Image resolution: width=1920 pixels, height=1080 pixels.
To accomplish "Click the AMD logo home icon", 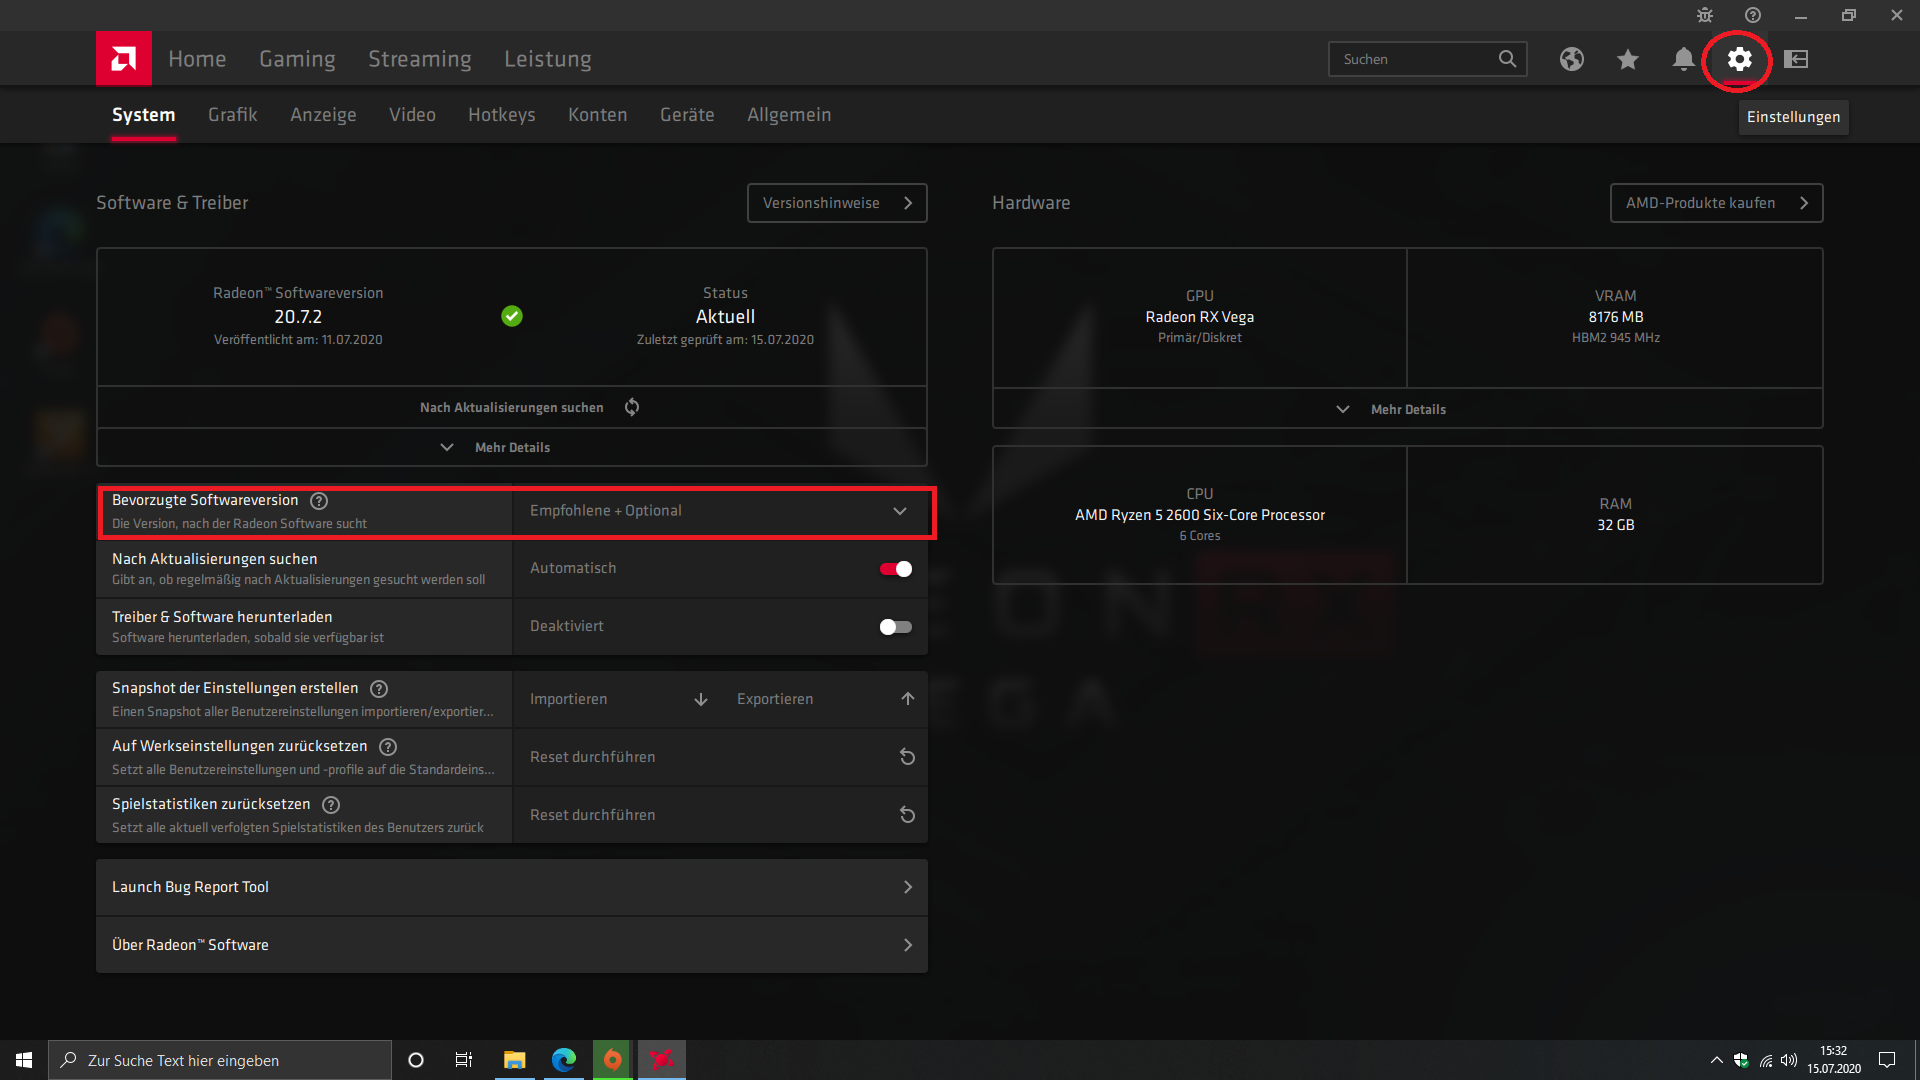I will 124,59.
